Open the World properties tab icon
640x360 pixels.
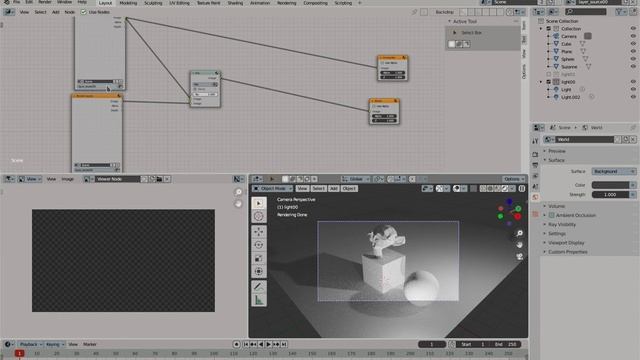[x=535, y=197]
